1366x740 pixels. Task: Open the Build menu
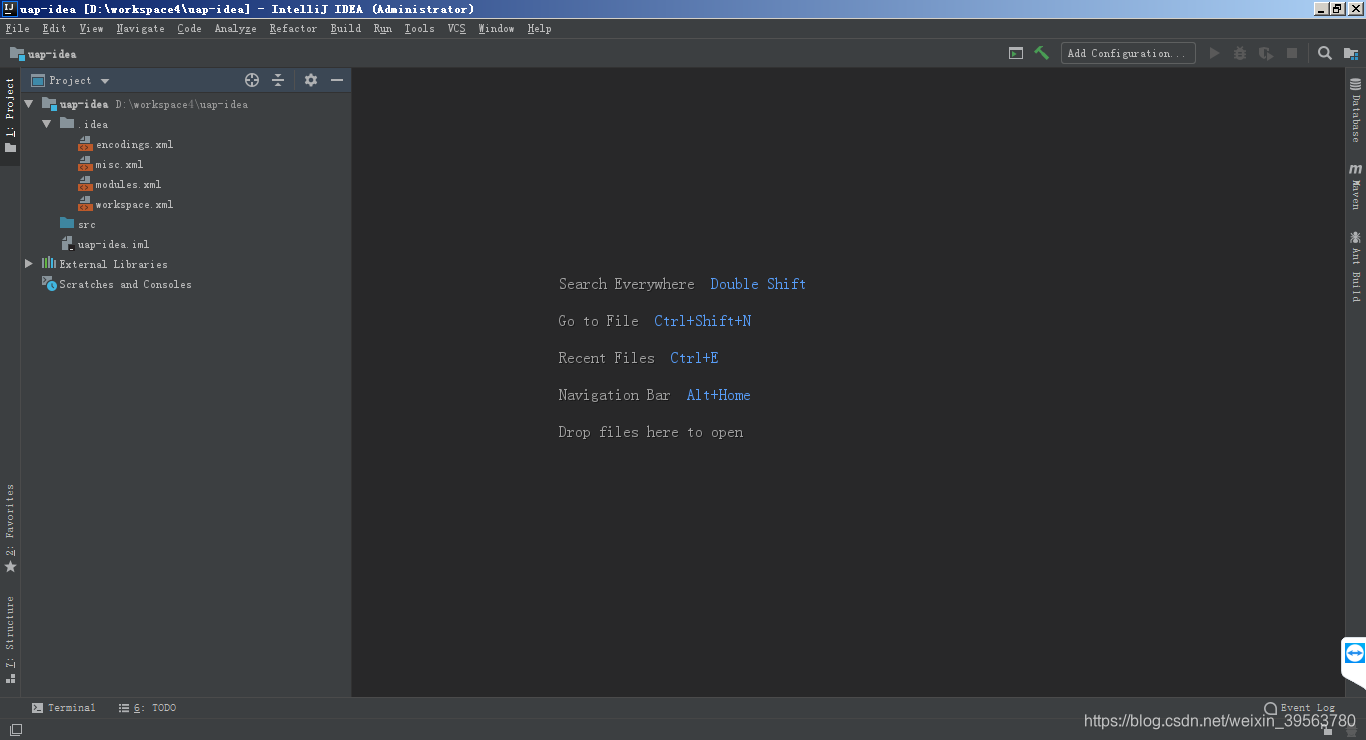345,28
